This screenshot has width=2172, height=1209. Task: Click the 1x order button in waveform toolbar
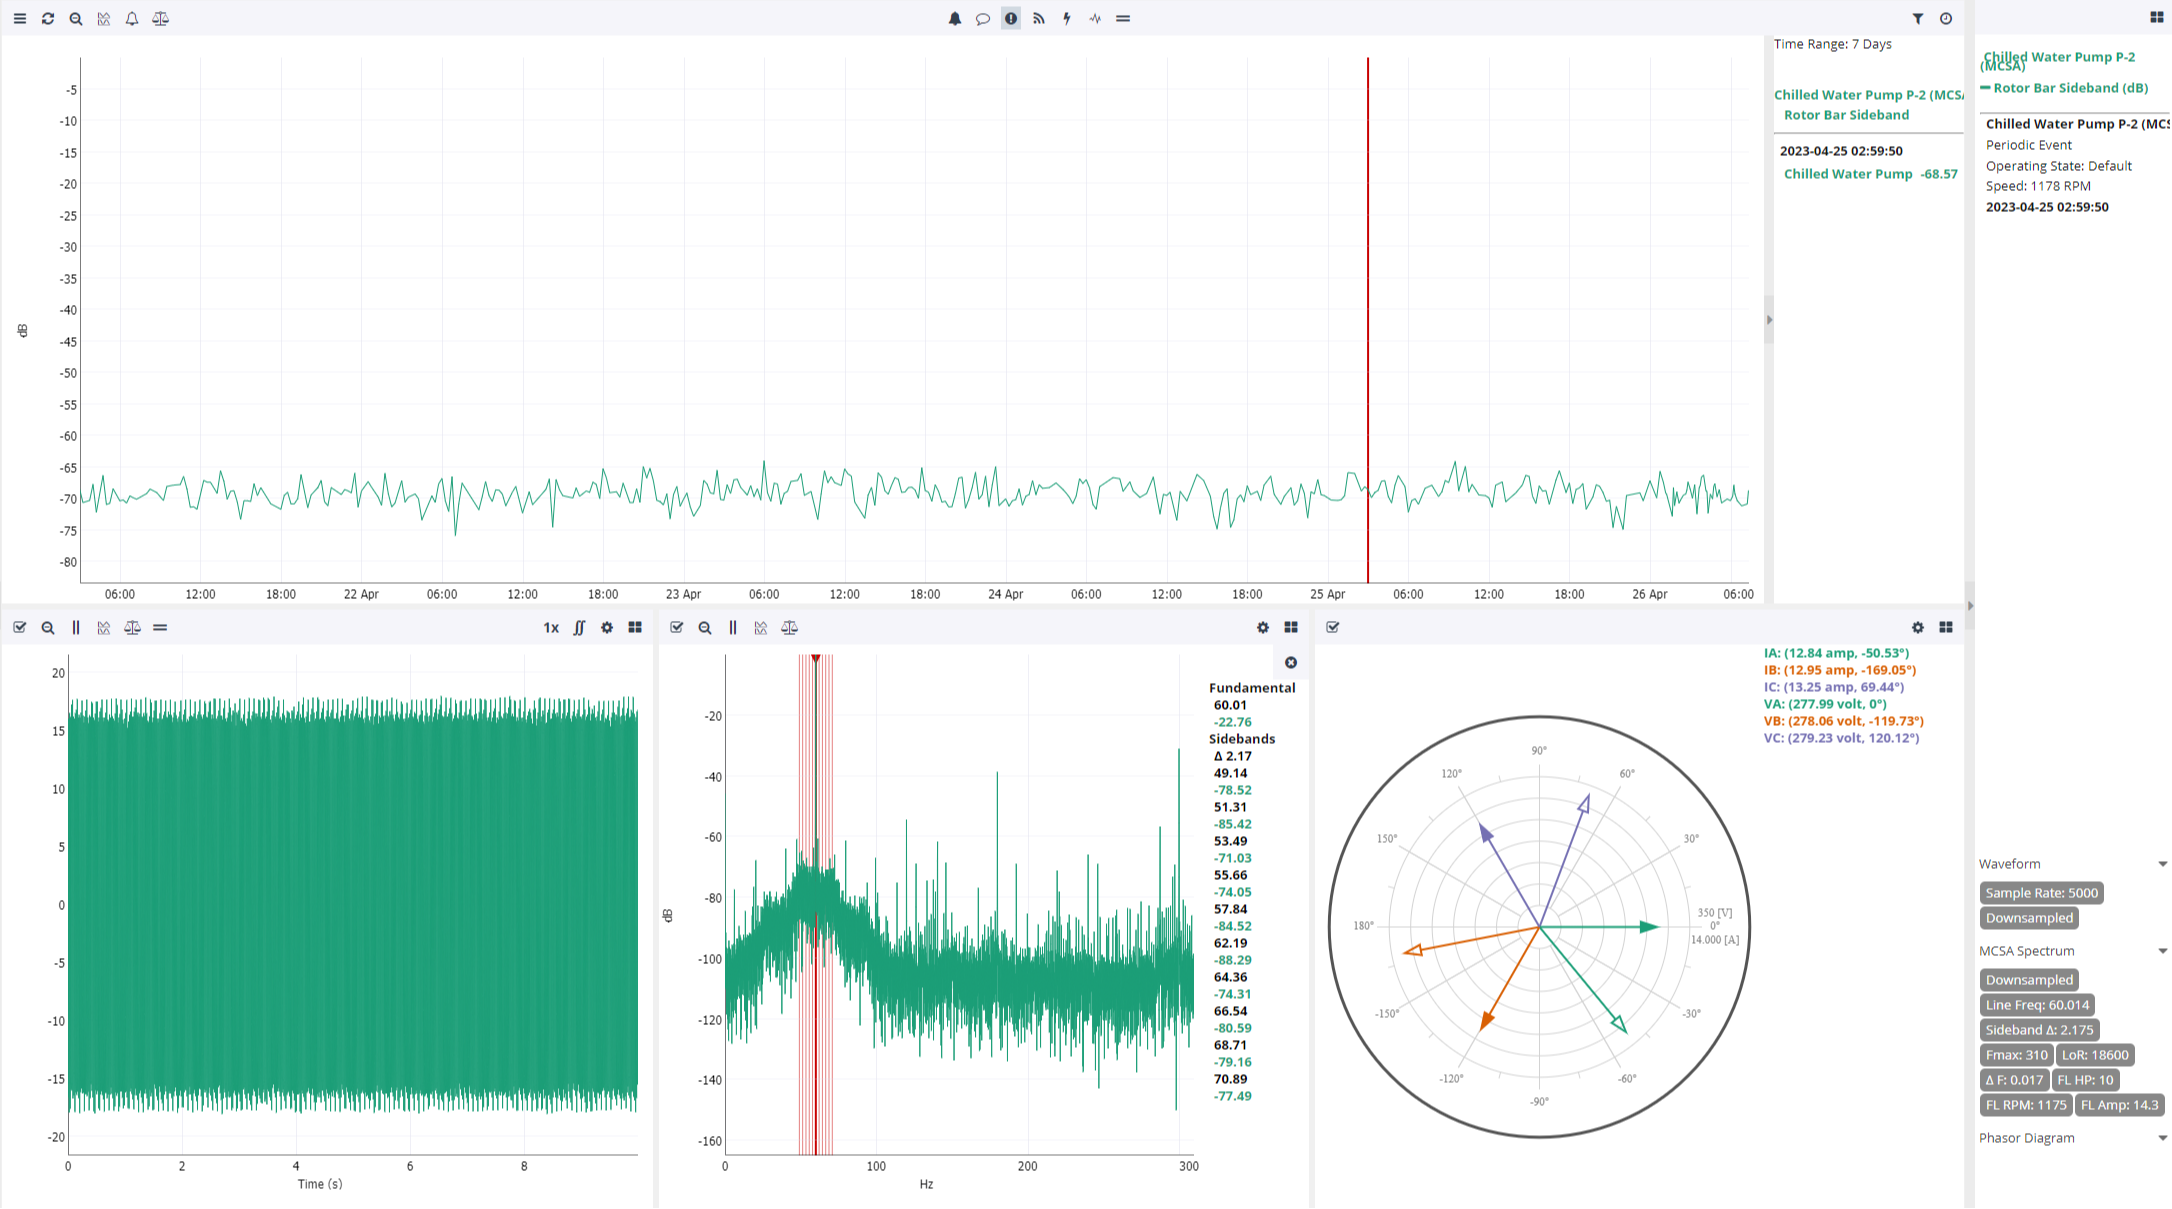point(551,628)
